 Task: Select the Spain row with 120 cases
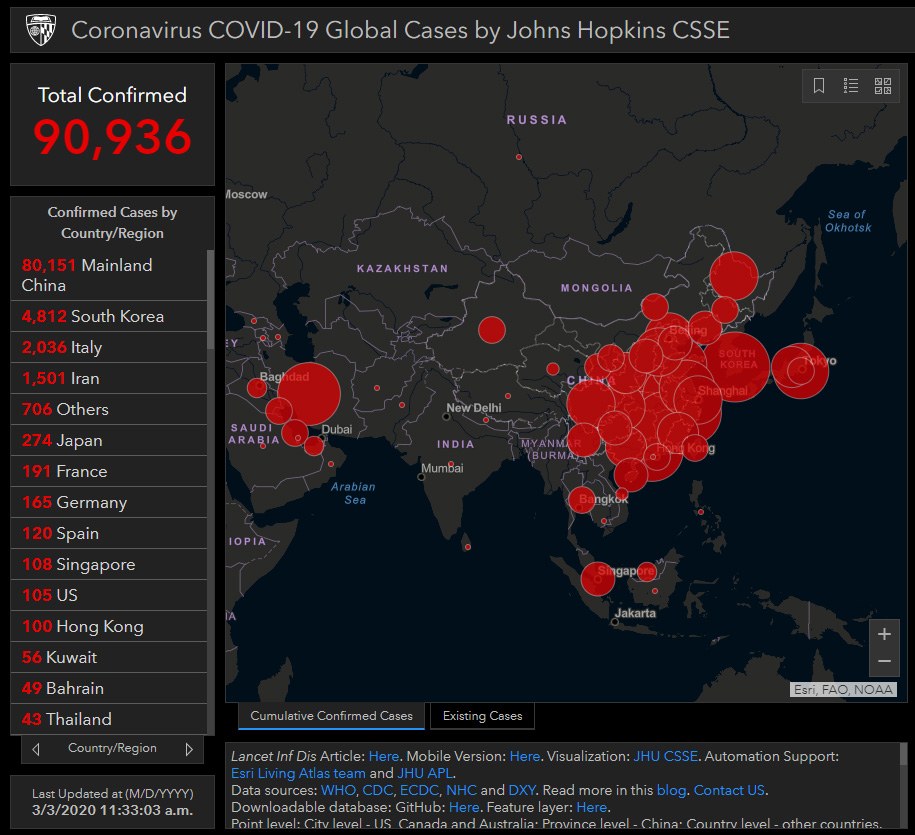pyautogui.click(x=109, y=533)
